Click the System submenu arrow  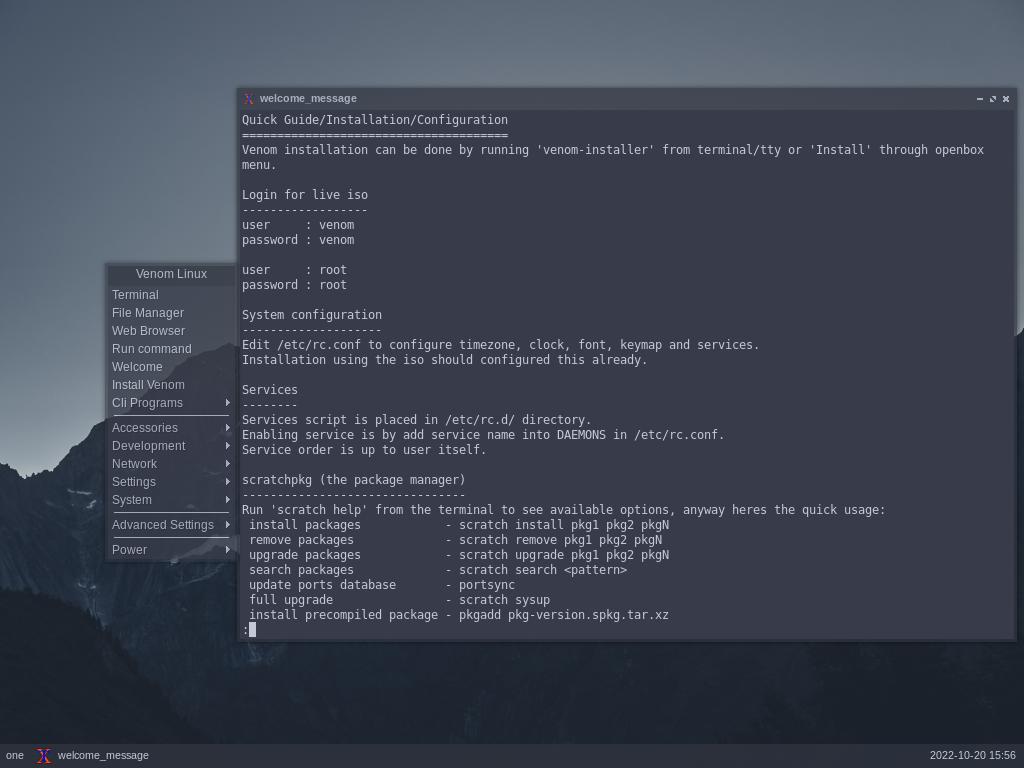click(227, 499)
